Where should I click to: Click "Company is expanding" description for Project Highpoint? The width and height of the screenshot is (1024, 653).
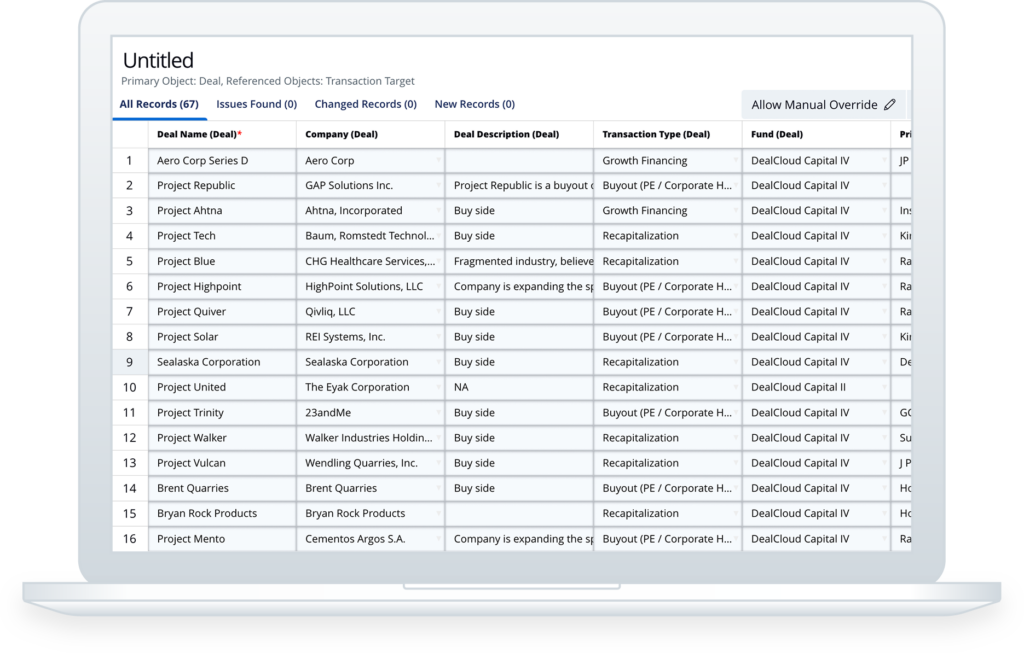[x=519, y=287]
